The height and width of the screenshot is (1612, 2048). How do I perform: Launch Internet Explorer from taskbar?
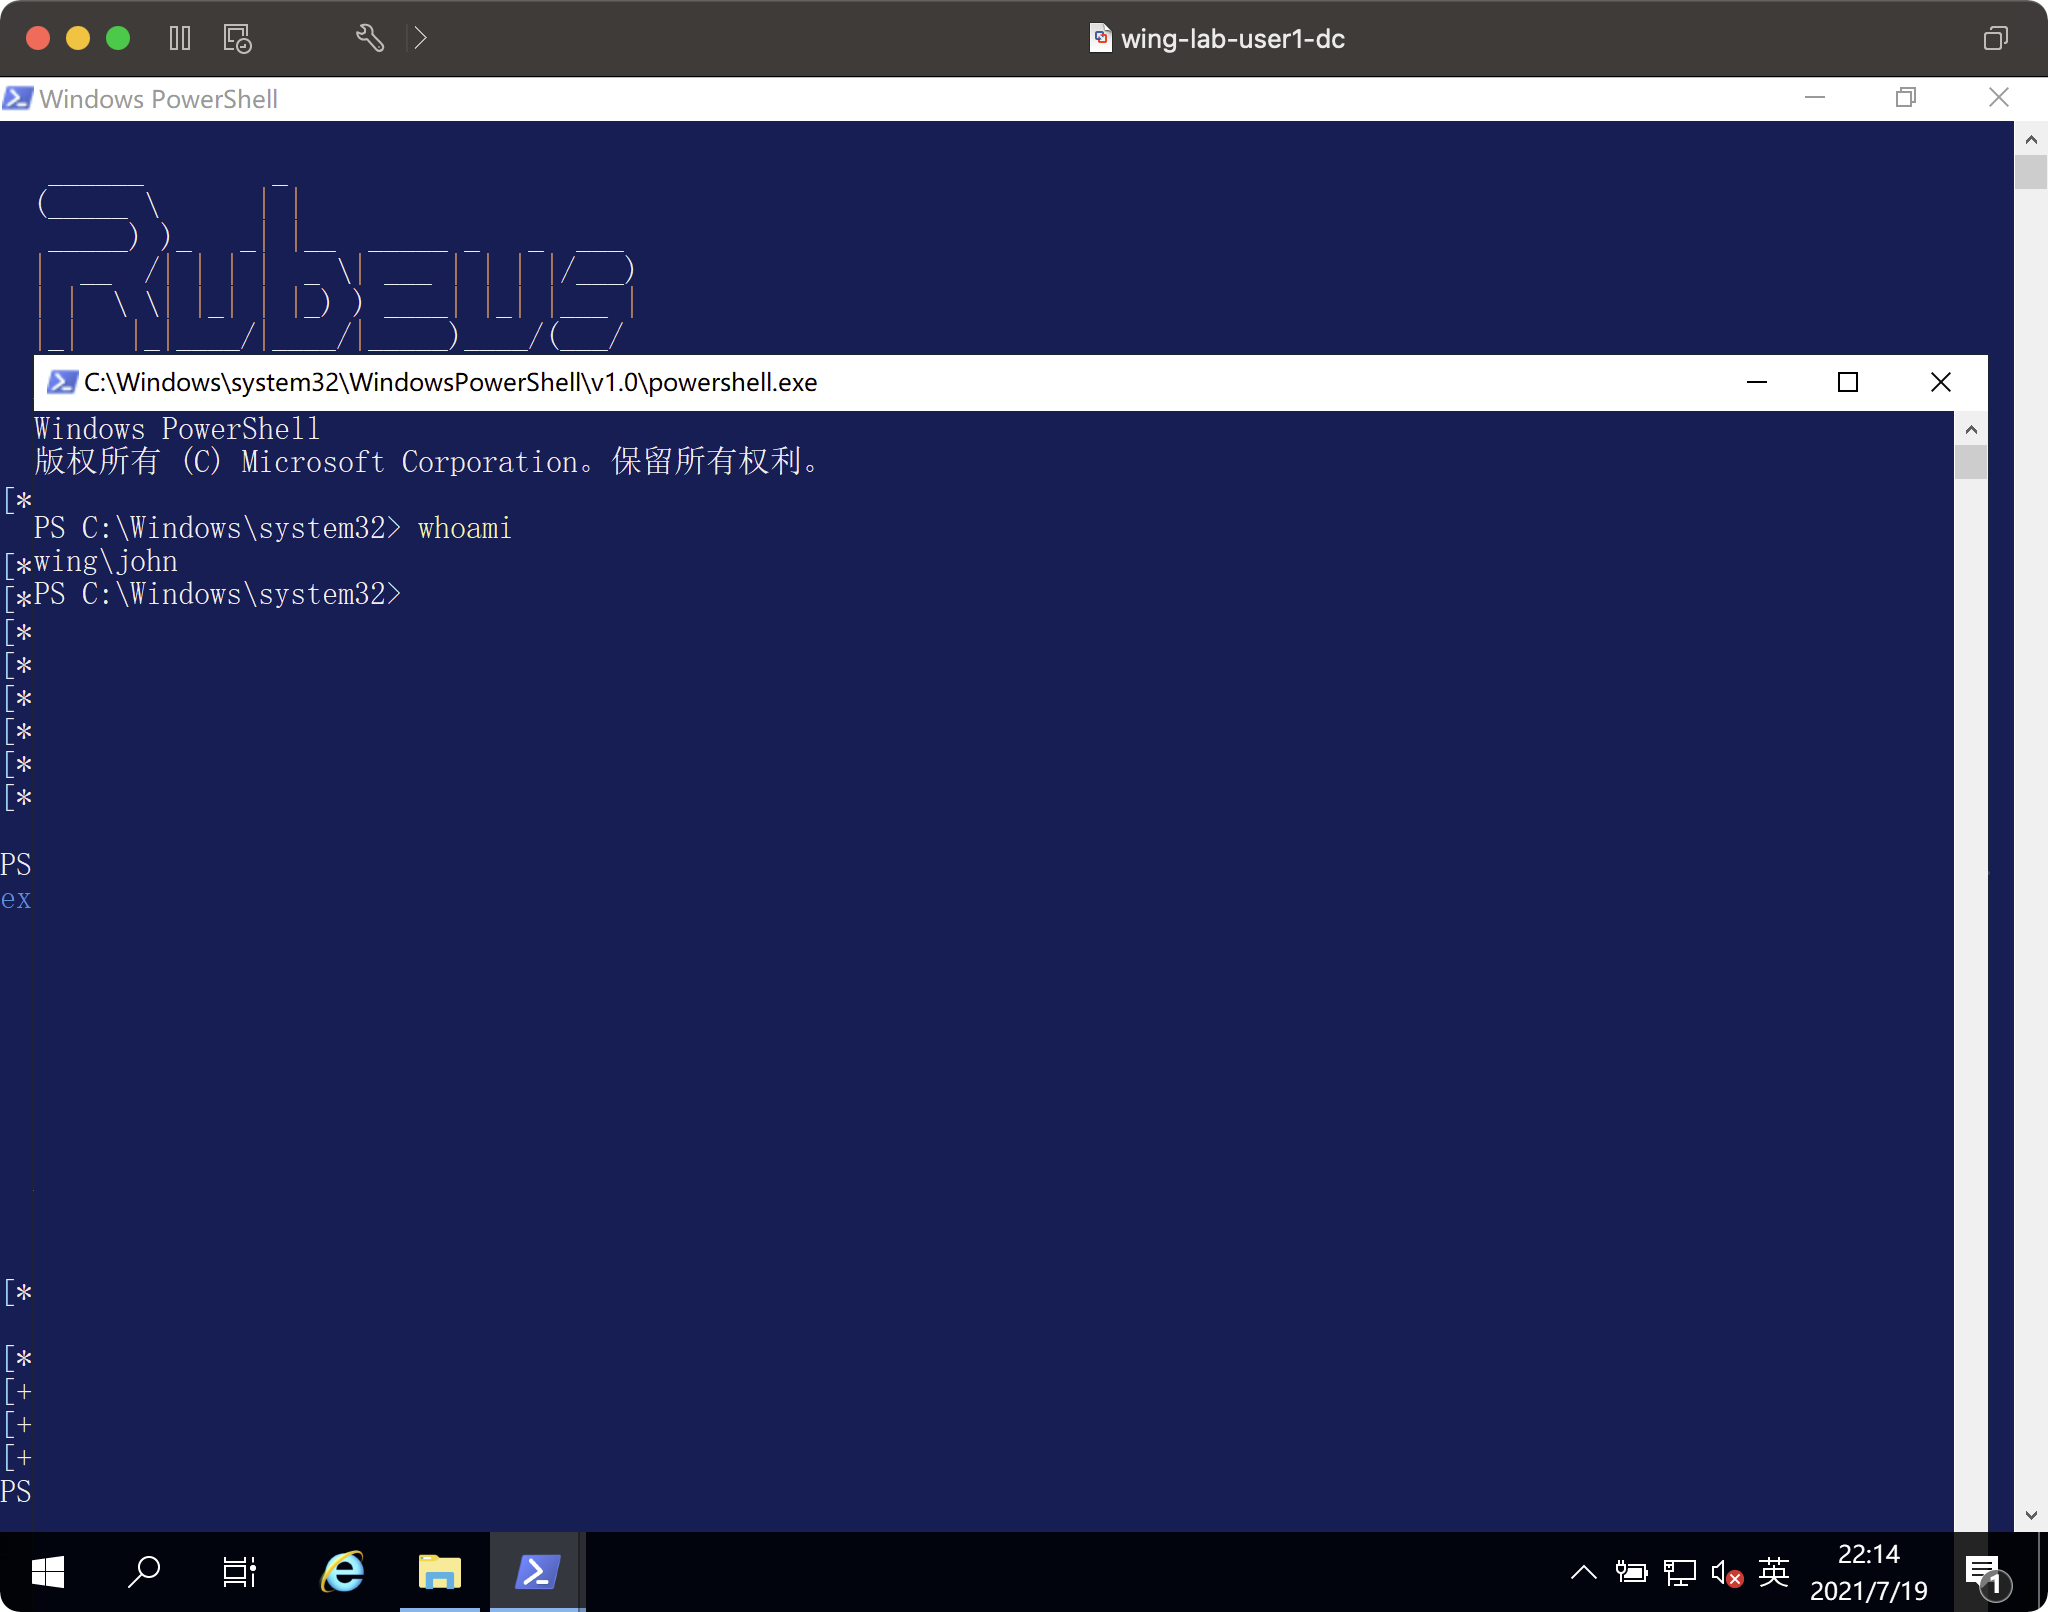point(342,1572)
